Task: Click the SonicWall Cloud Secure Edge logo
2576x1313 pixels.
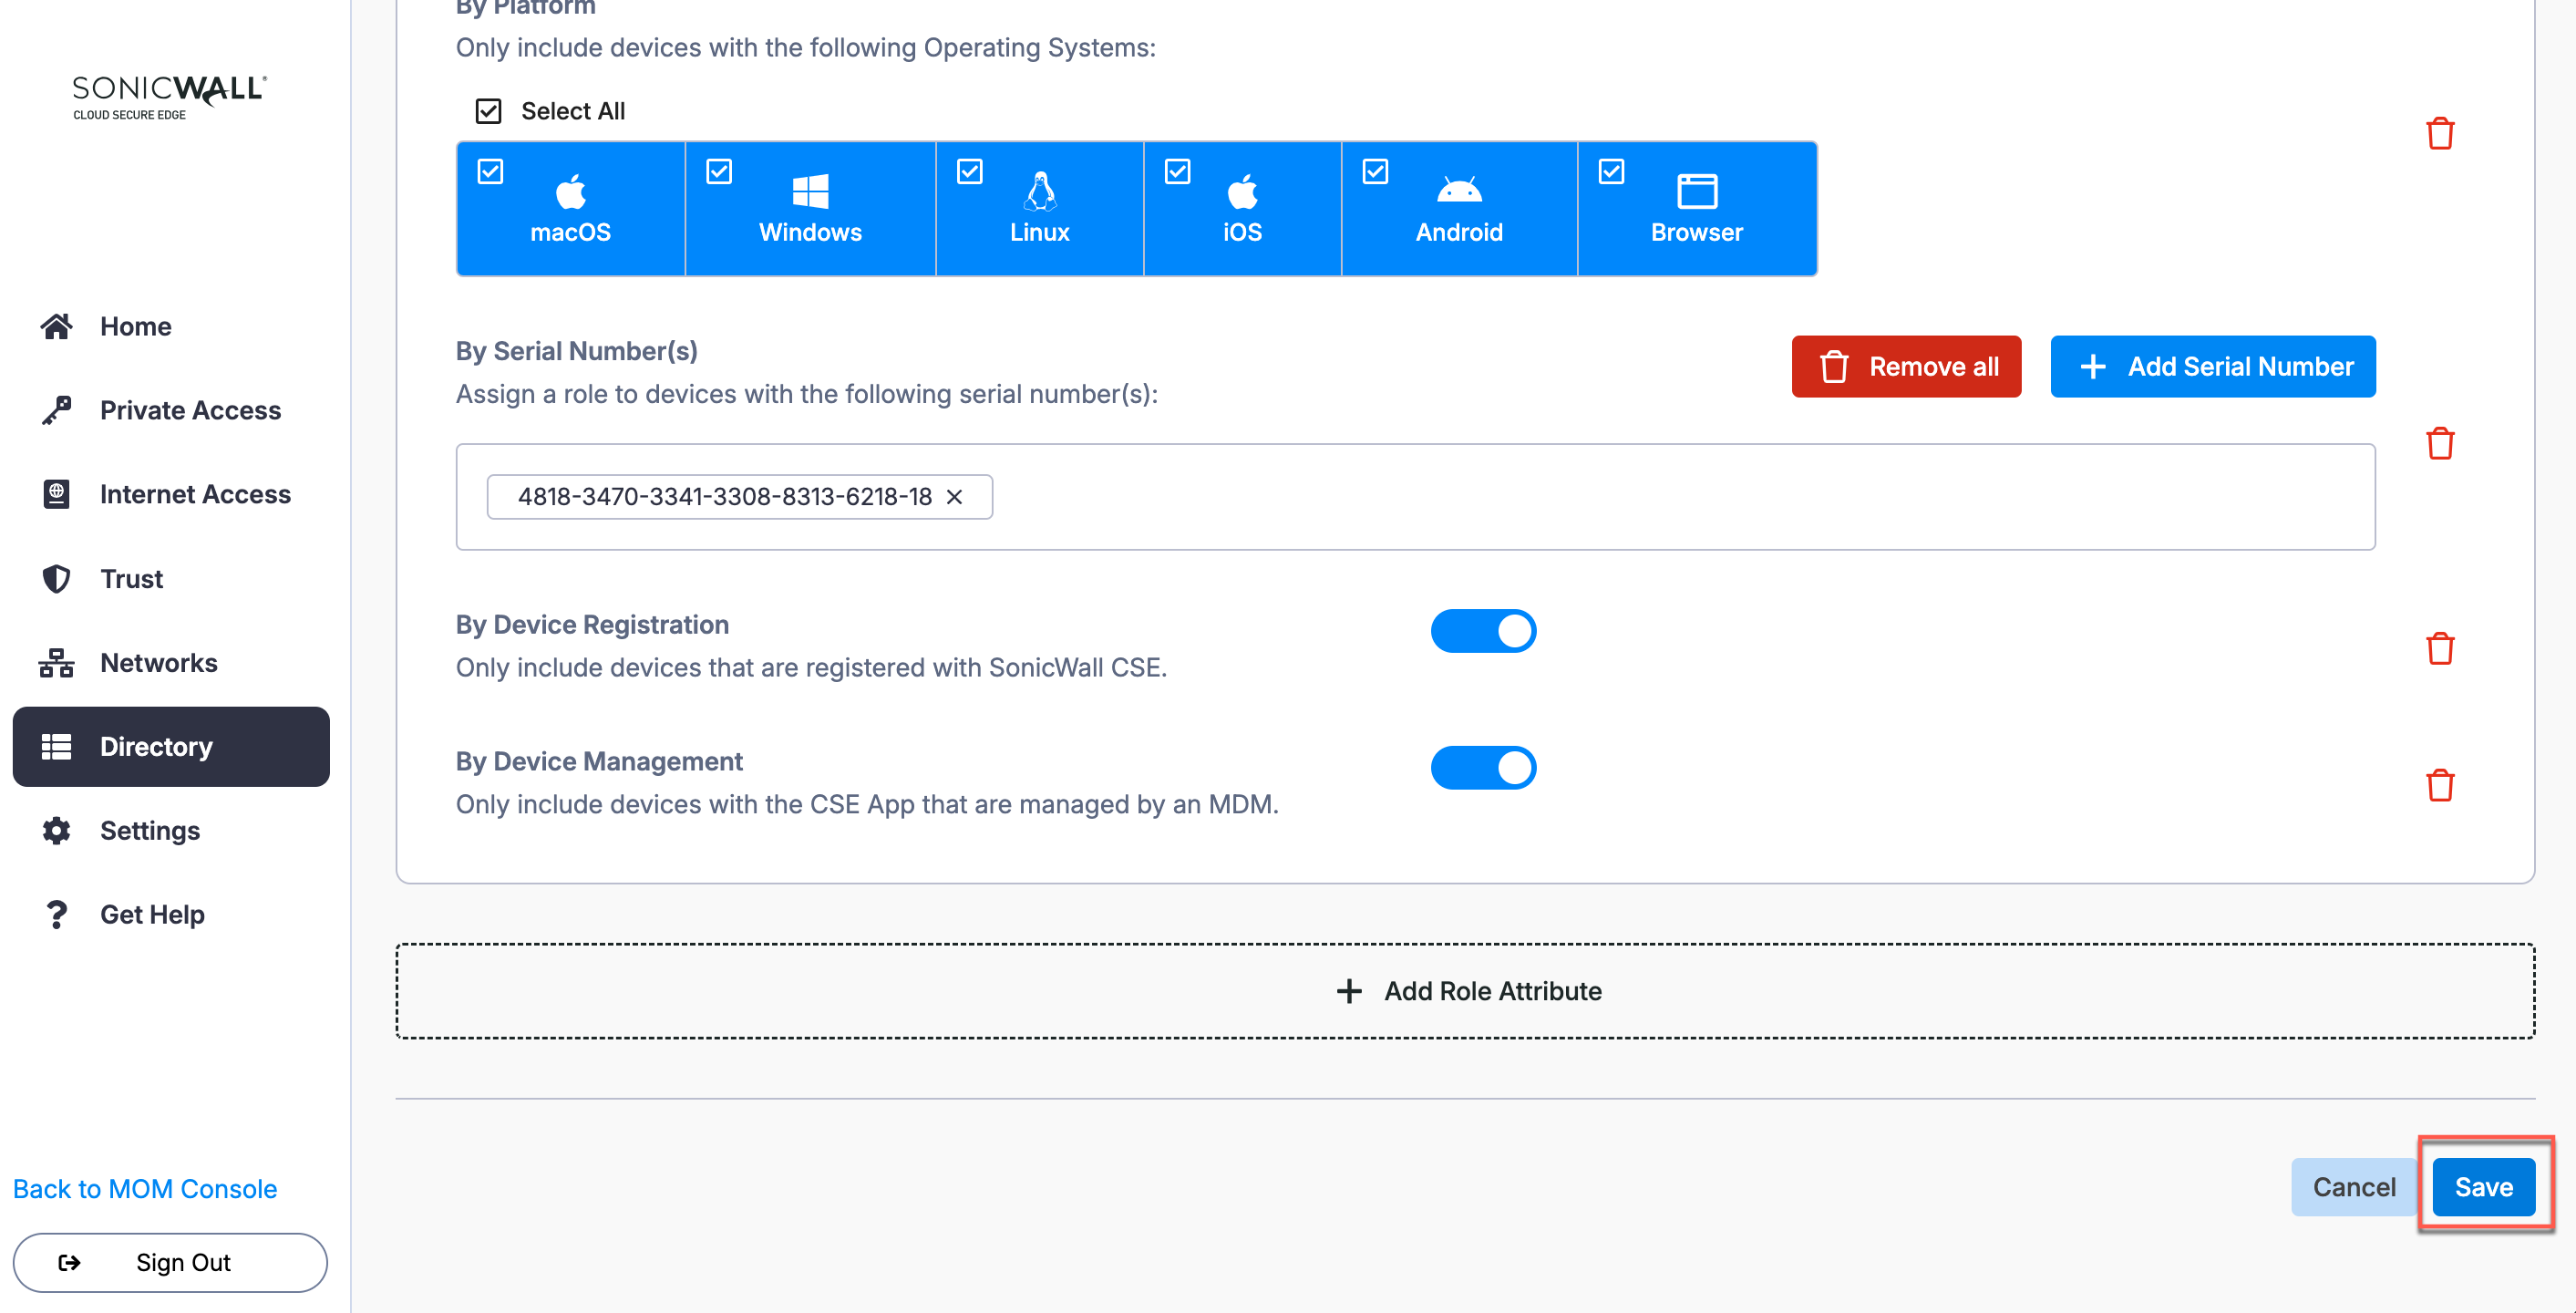Action: 169,97
